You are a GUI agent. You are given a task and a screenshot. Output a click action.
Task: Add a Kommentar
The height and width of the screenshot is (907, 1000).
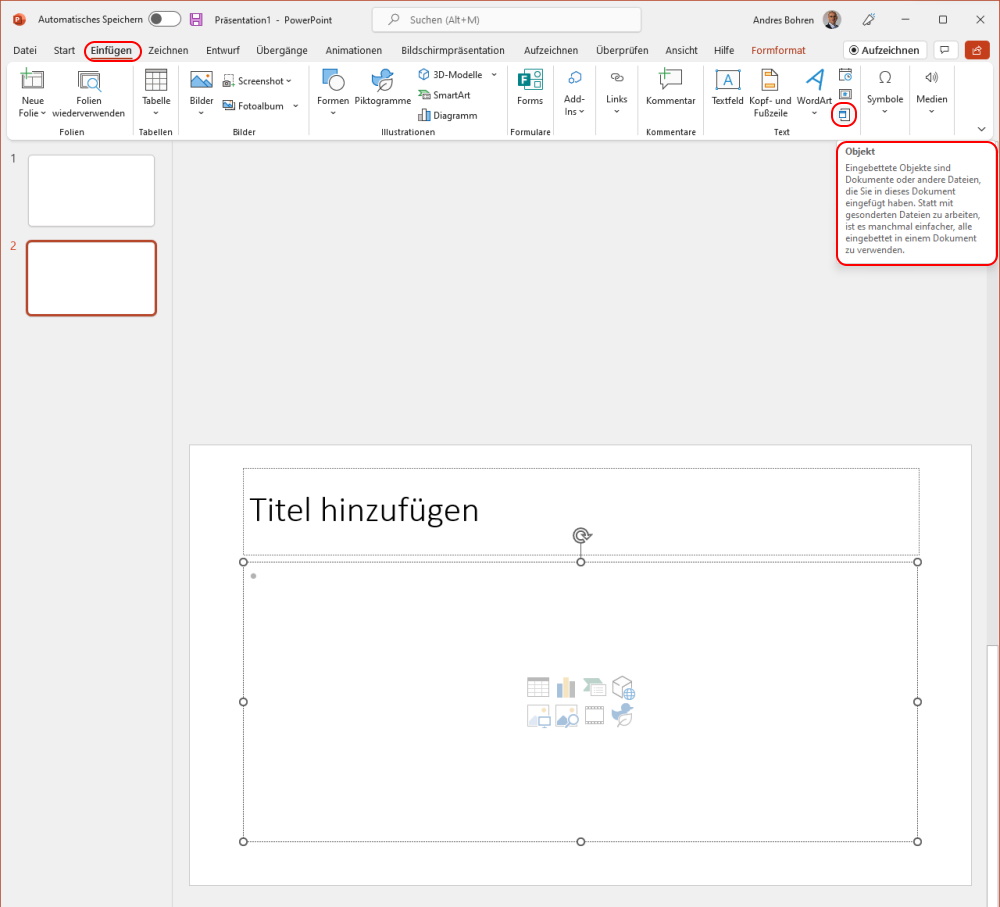click(x=670, y=87)
